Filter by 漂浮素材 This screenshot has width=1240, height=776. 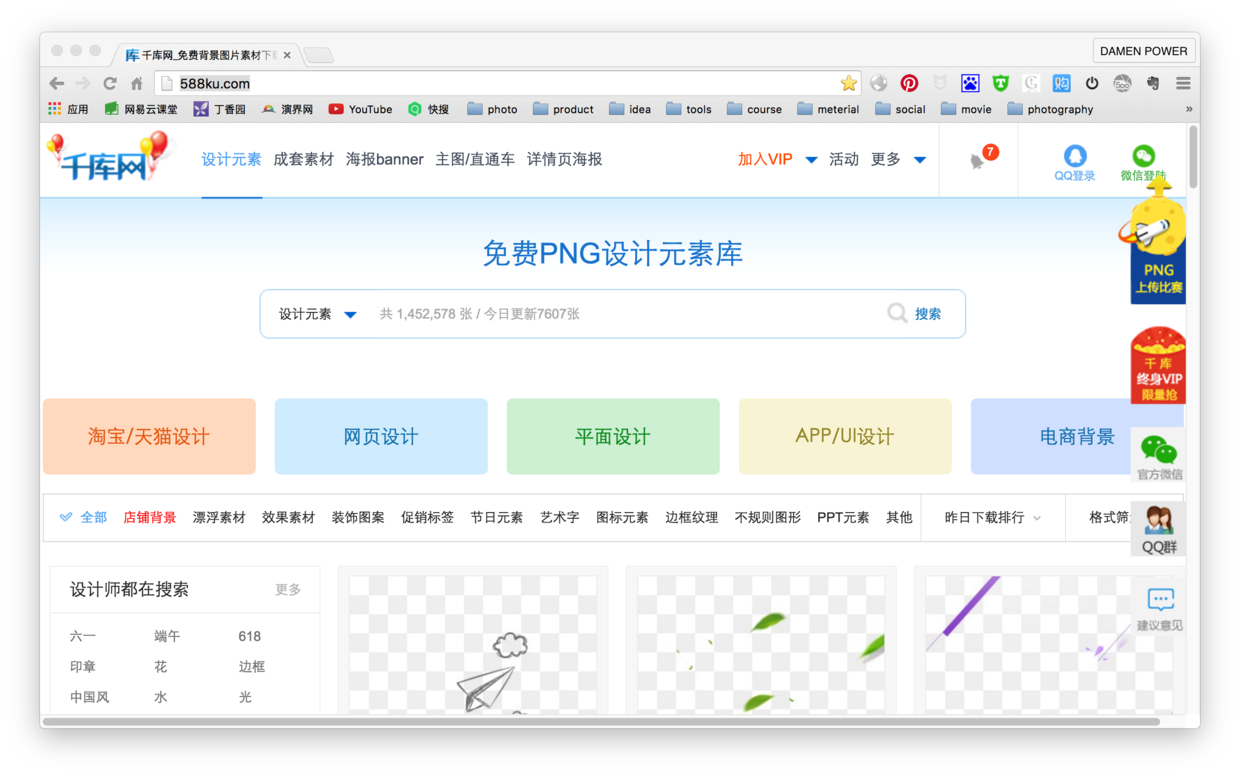219,517
